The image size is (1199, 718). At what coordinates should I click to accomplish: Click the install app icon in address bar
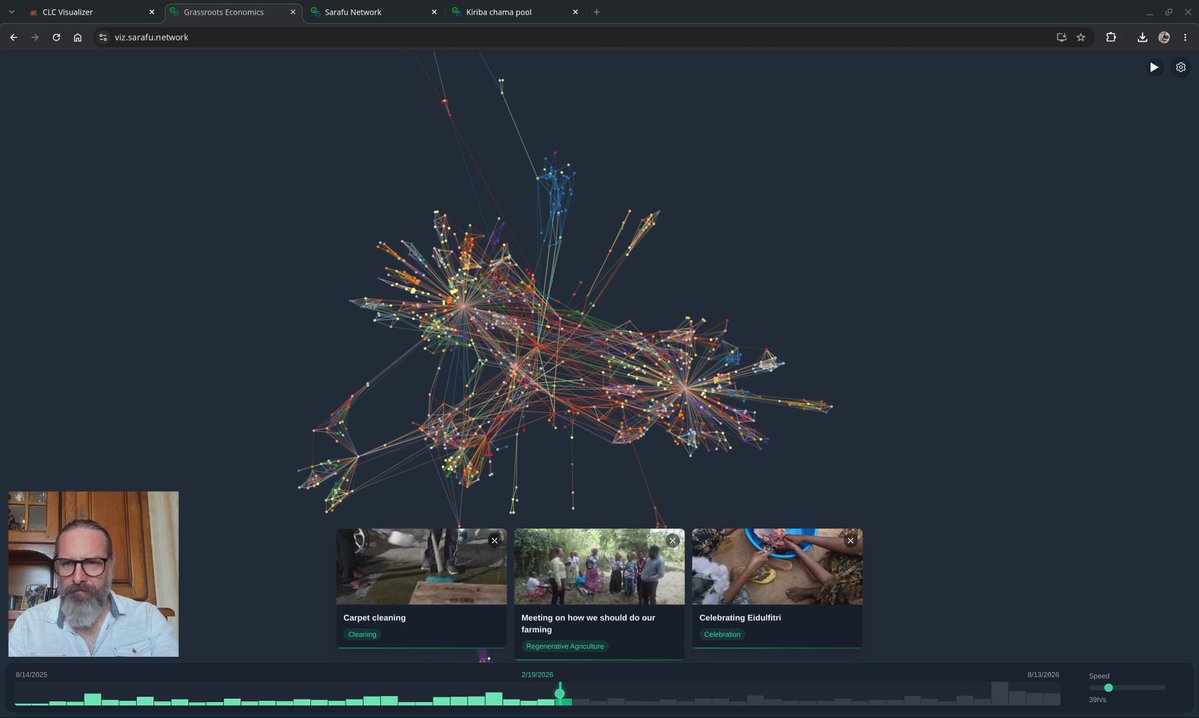1061,37
